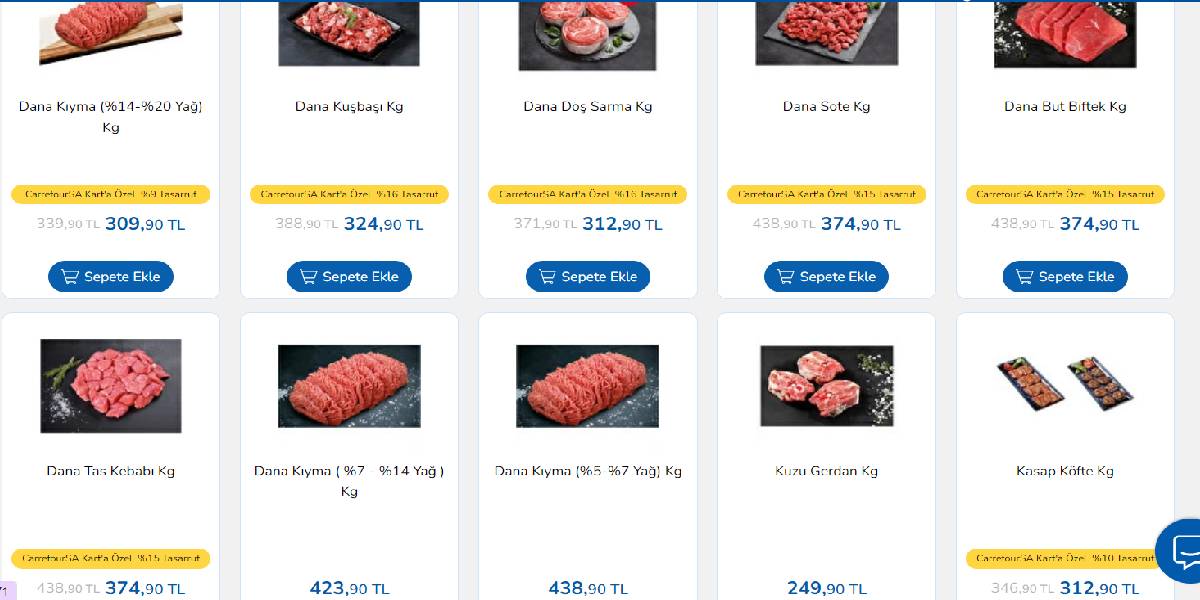Add Dana But Biftek to basket

click(x=1065, y=277)
